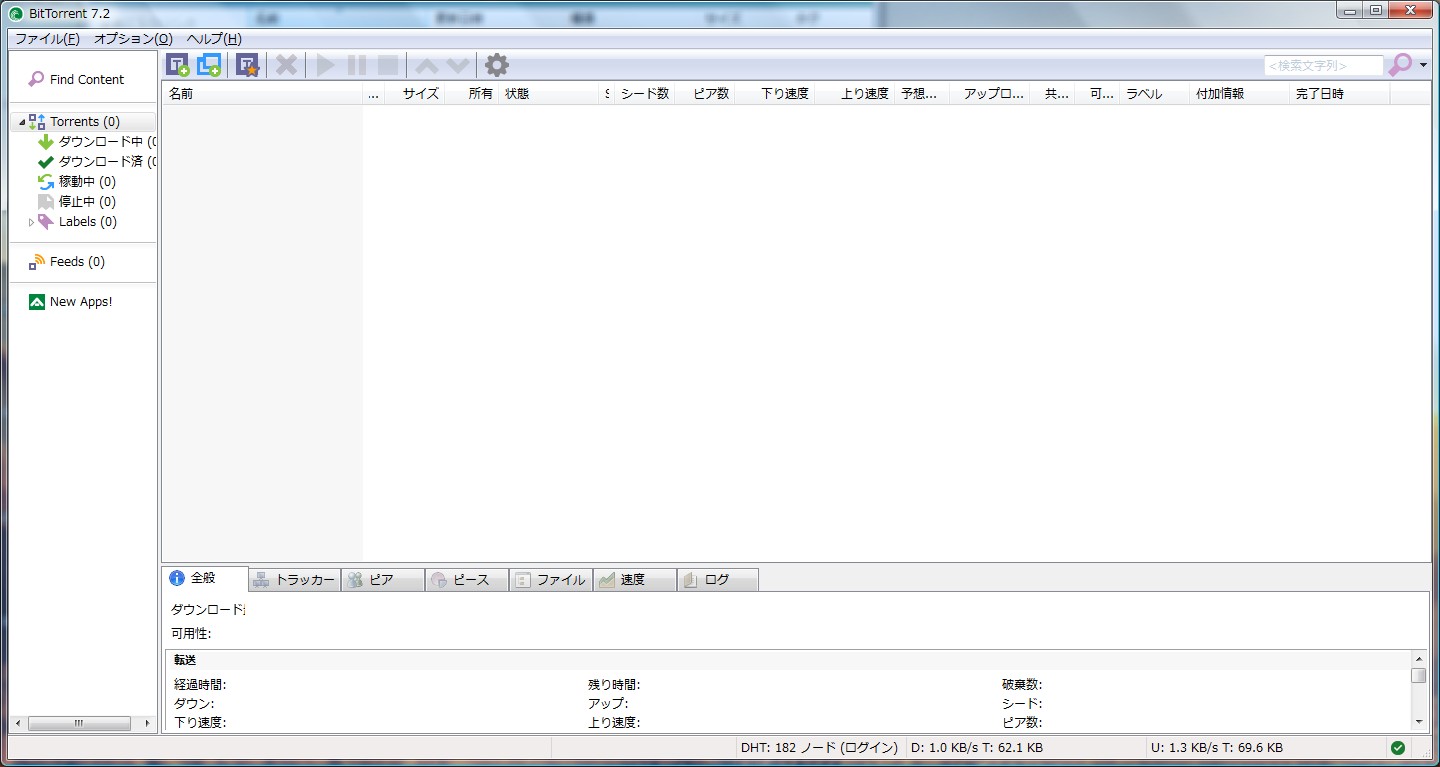
Task: Sort by the ピア数 column header
Action: pyautogui.click(x=705, y=94)
